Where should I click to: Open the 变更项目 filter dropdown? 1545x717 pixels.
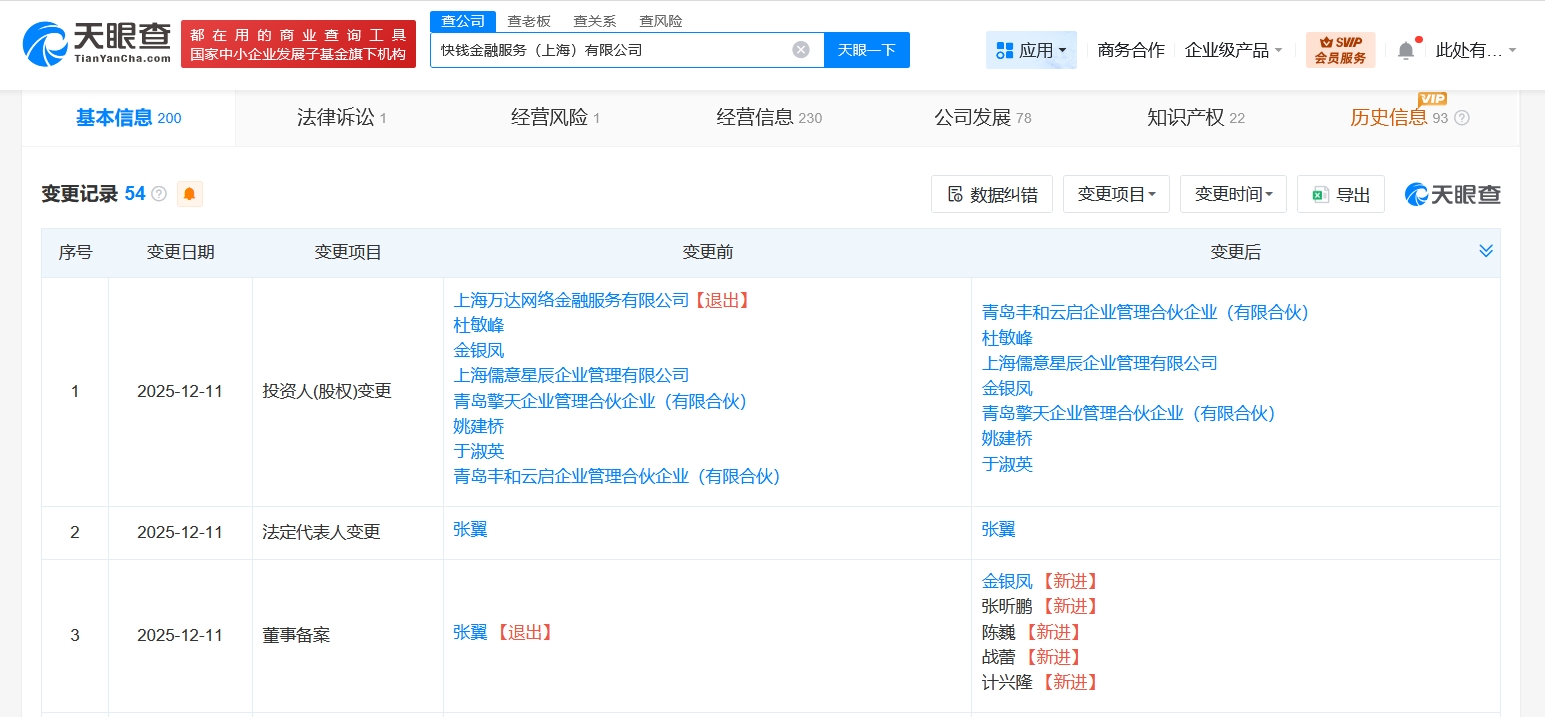coord(1116,194)
